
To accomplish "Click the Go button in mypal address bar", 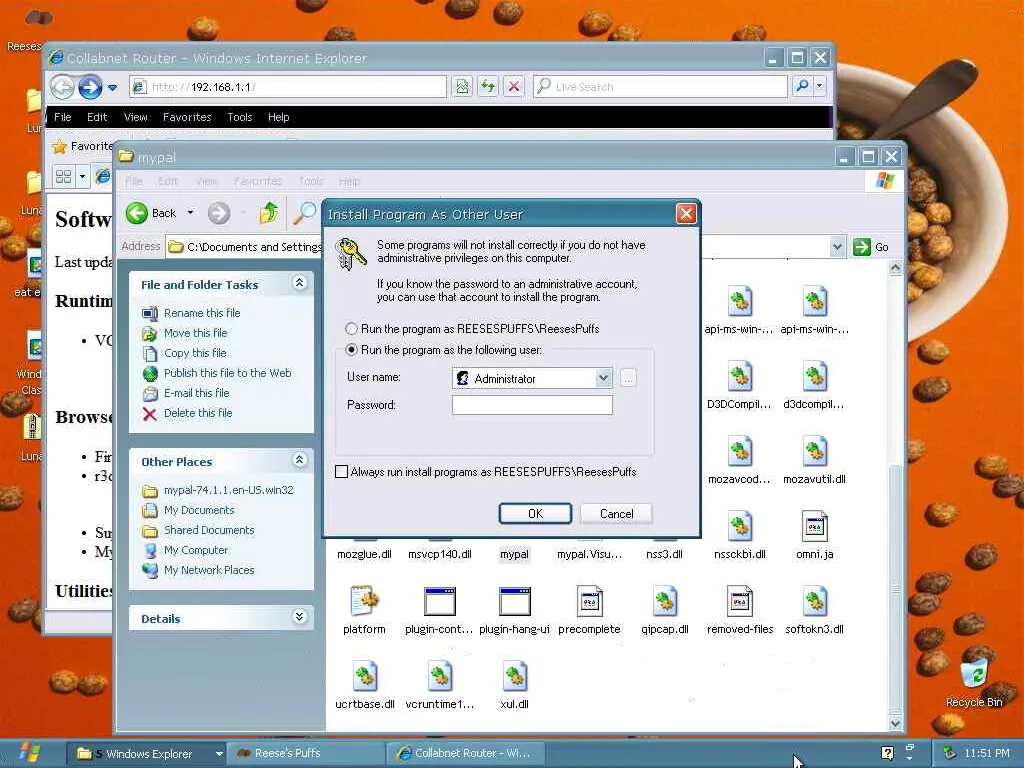I will [872, 247].
